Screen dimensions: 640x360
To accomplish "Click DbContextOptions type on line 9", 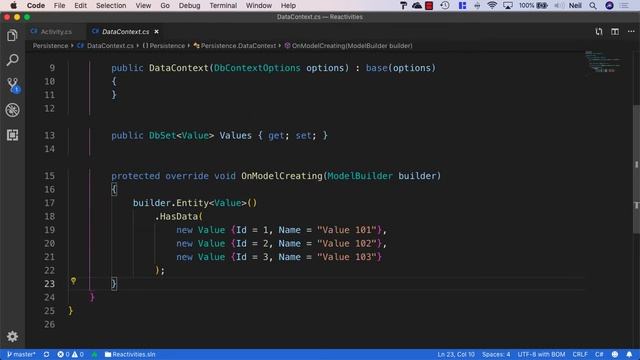I will pyautogui.click(x=257, y=68).
